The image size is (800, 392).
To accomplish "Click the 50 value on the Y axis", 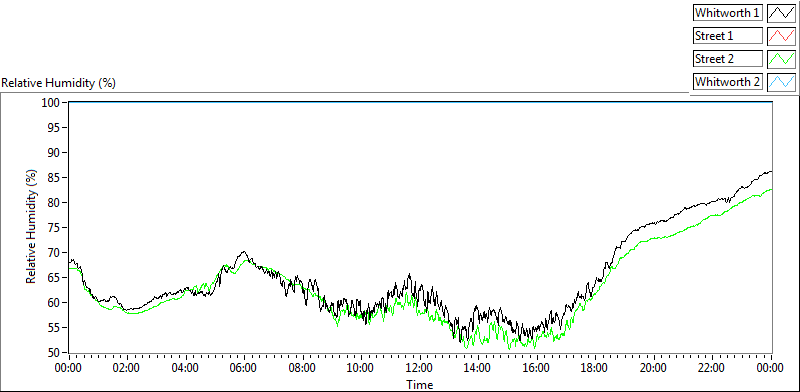I will (x=54, y=353).
